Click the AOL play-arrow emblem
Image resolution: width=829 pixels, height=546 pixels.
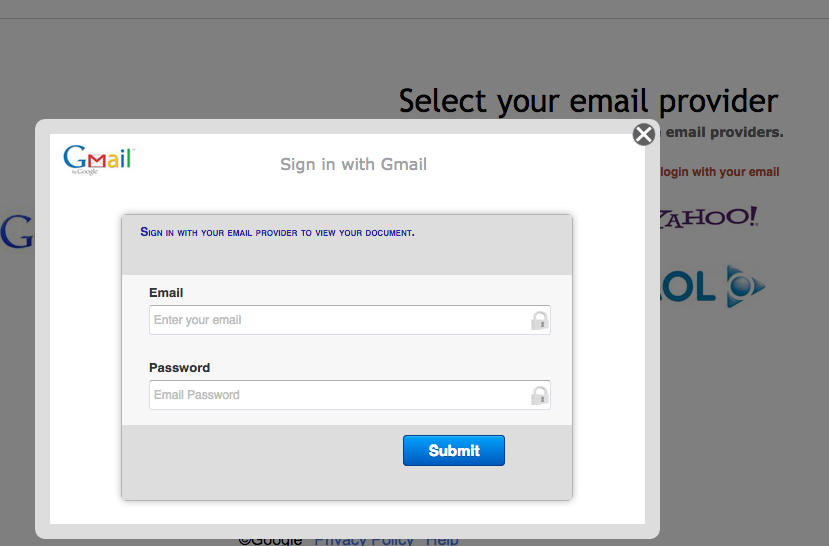click(745, 287)
